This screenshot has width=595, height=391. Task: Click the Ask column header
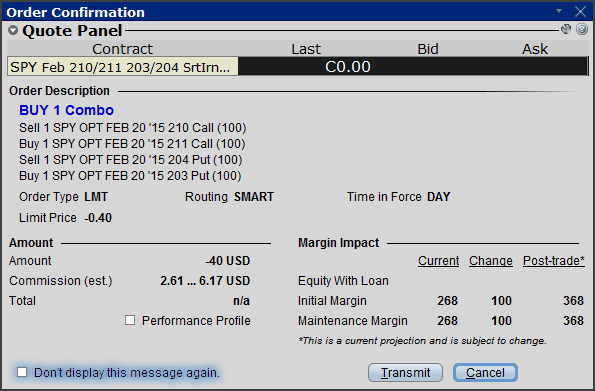535,49
